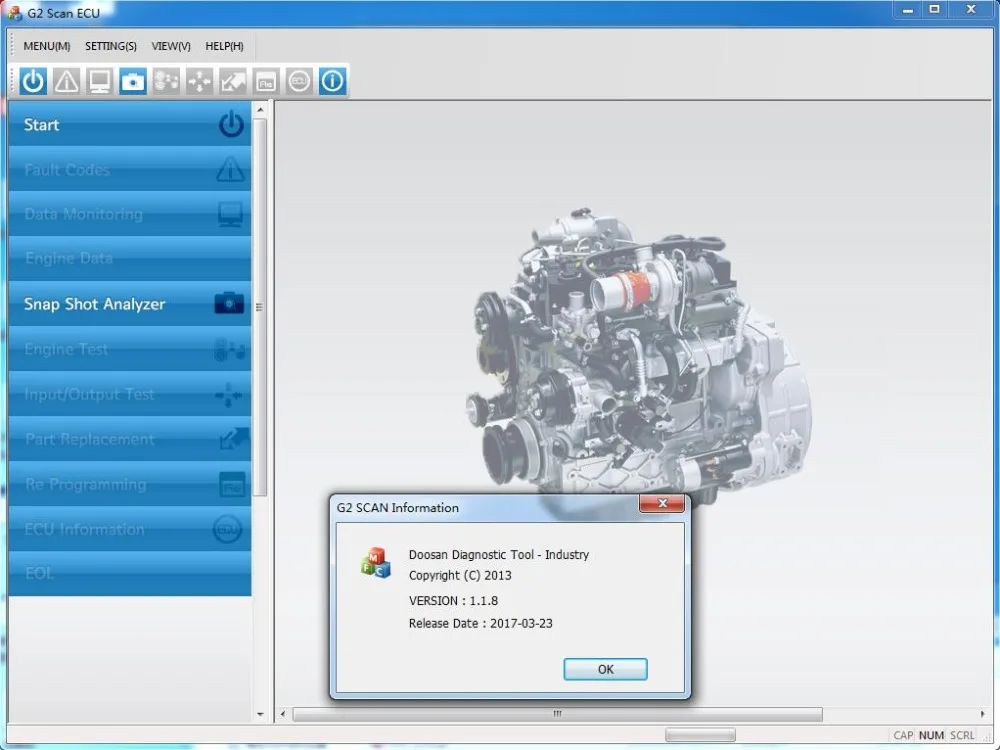Viewport: 1000px width, 750px height.
Task: Open Fault Codes in sidebar
Action: coord(130,169)
